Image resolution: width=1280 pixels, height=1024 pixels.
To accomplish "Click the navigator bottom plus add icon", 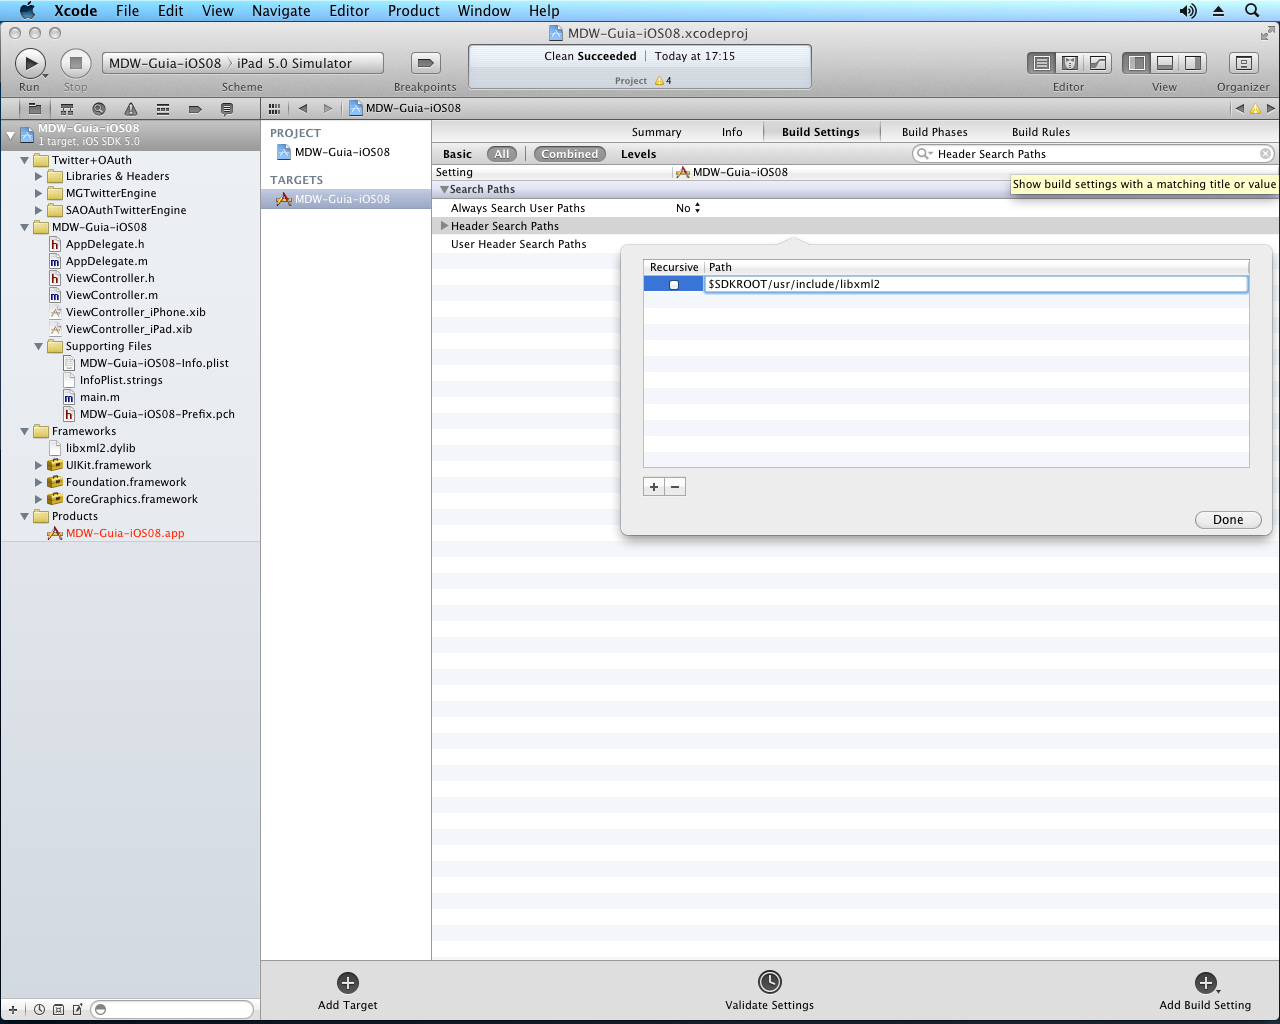I will (x=13, y=1010).
